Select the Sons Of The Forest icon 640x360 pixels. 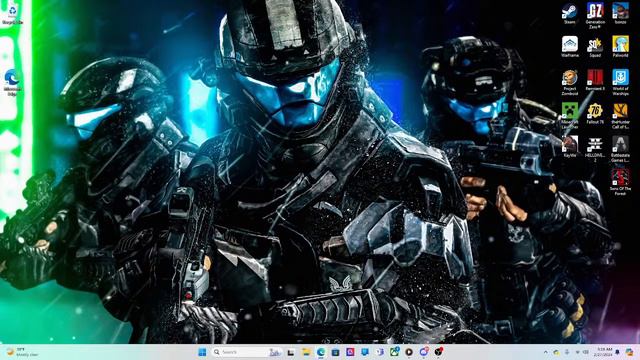tap(620, 183)
